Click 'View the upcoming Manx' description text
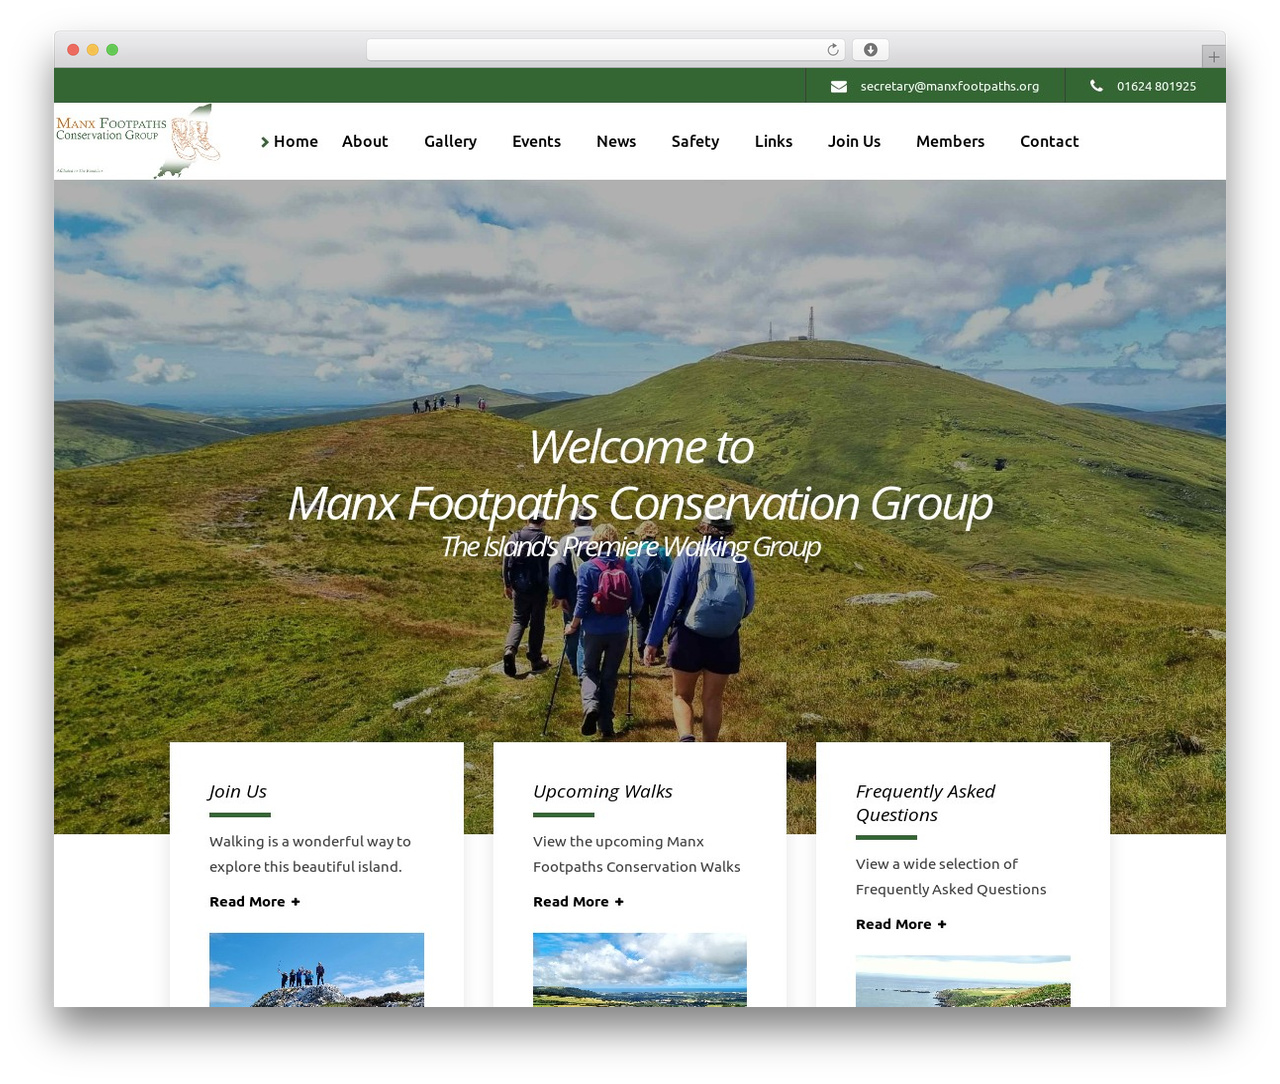The image size is (1280, 1084). 618,841
